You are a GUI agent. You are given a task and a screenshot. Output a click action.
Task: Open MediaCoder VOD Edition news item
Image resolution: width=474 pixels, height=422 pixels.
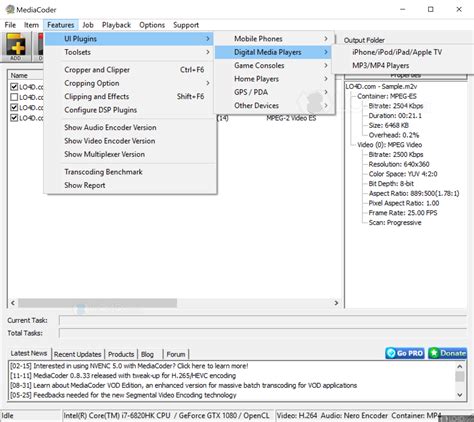(183, 385)
